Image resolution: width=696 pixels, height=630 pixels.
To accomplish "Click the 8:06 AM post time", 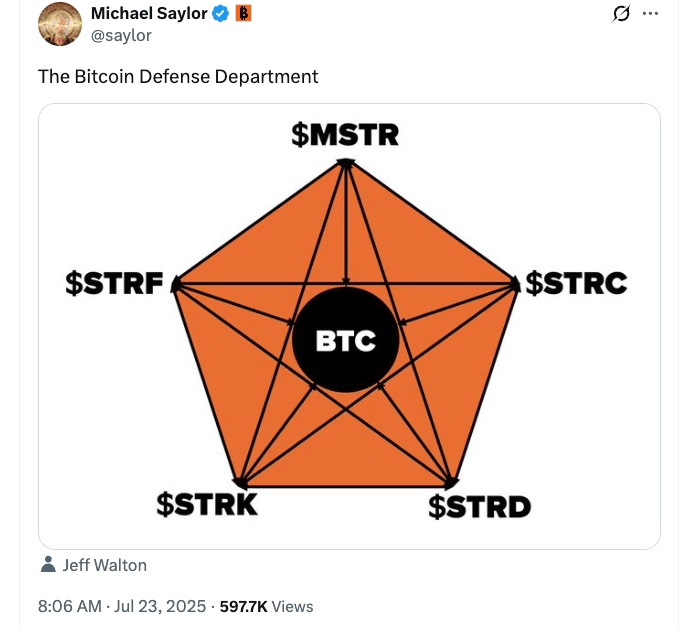I will click(x=69, y=606).
